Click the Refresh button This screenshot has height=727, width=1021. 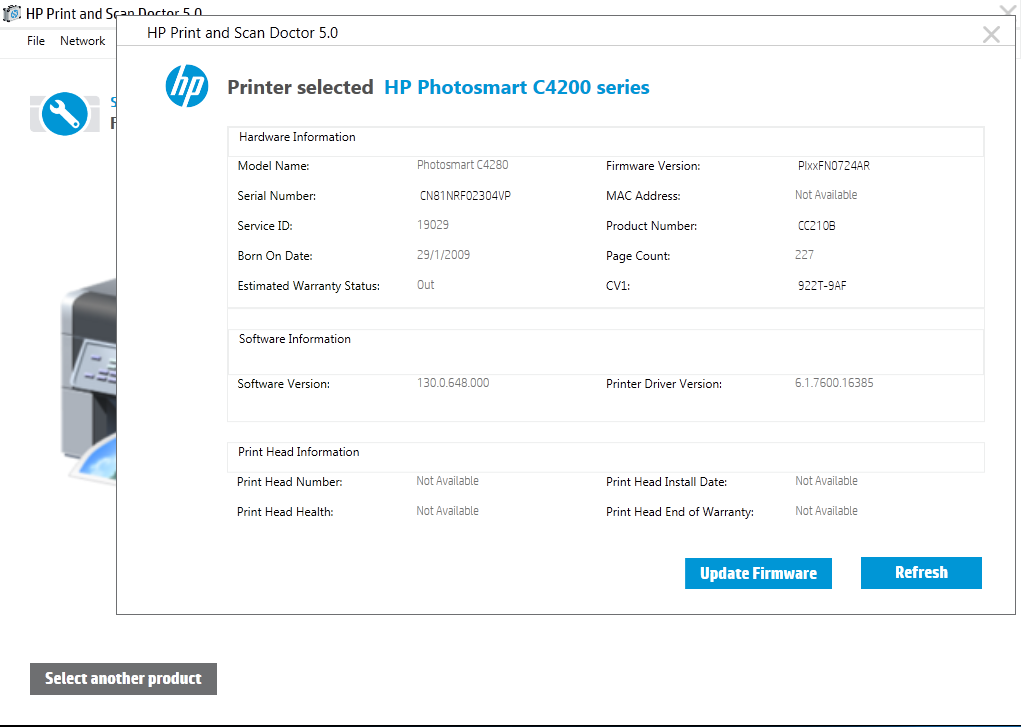(x=920, y=572)
